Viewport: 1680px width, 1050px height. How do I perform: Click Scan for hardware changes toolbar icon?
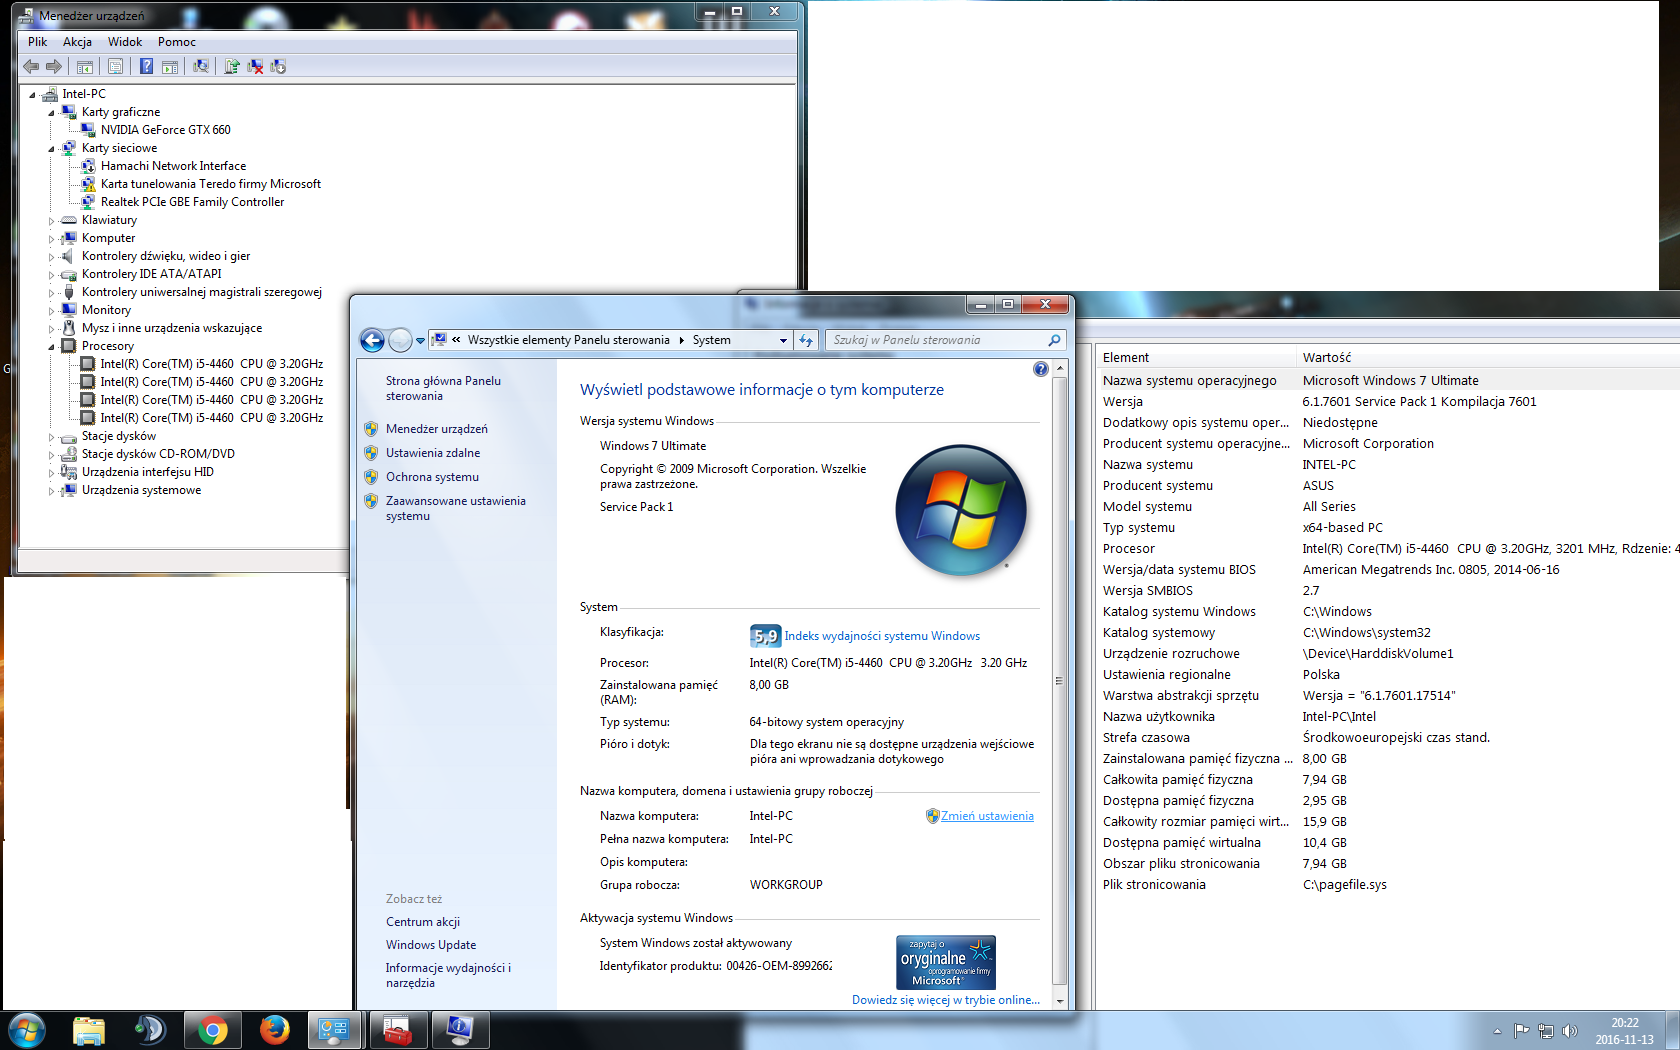pos(201,66)
